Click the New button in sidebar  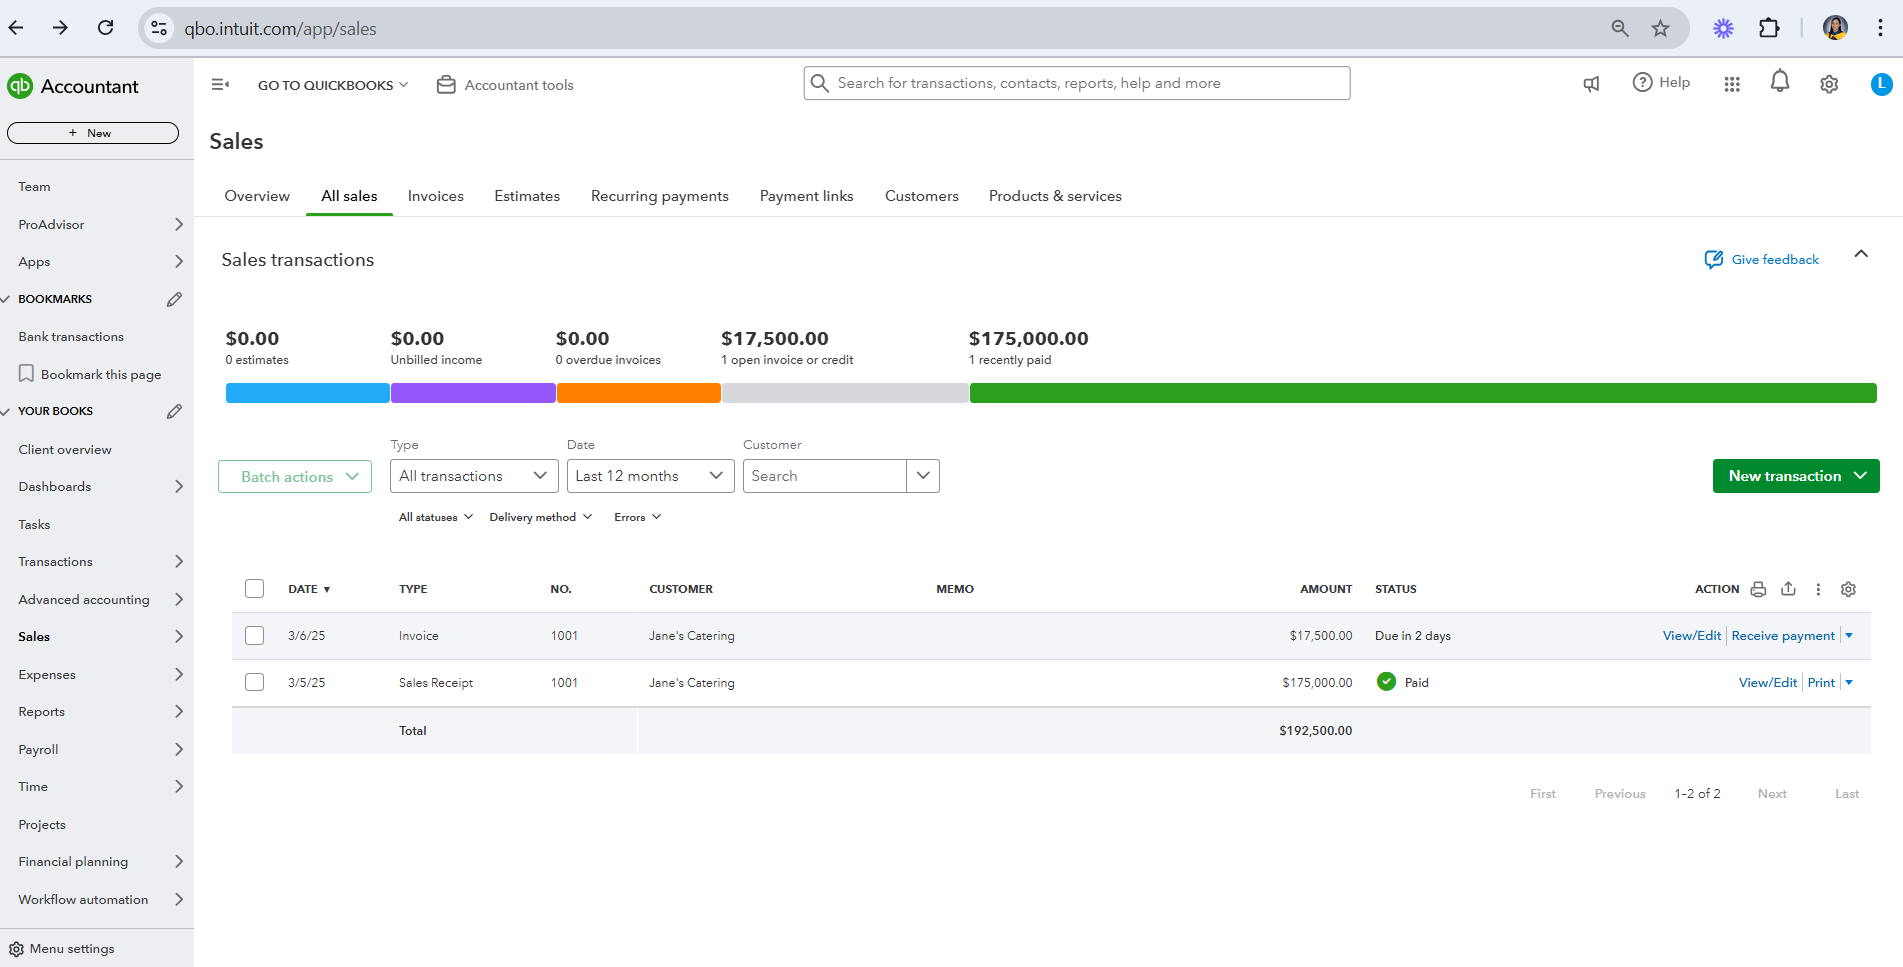click(93, 133)
